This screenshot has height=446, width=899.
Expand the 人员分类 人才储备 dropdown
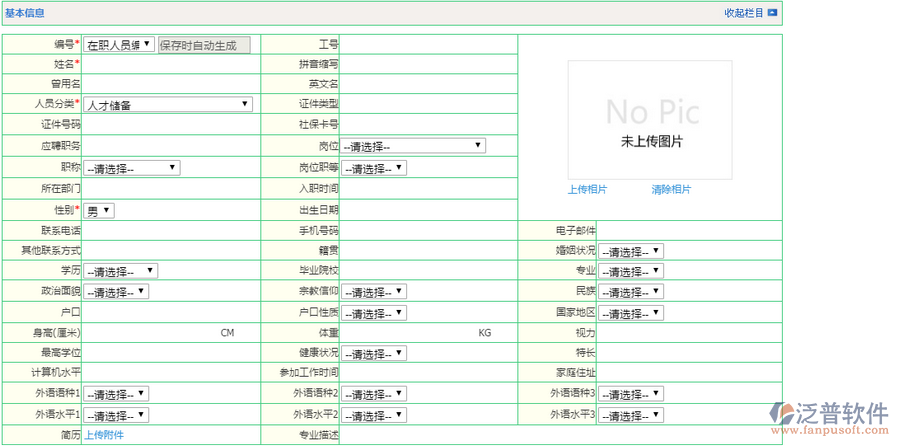pyautogui.click(x=168, y=104)
